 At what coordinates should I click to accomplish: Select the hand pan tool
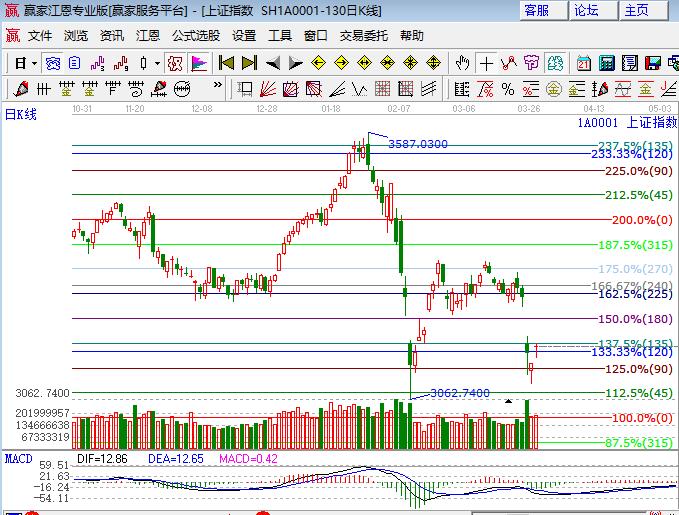click(x=462, y=63)
